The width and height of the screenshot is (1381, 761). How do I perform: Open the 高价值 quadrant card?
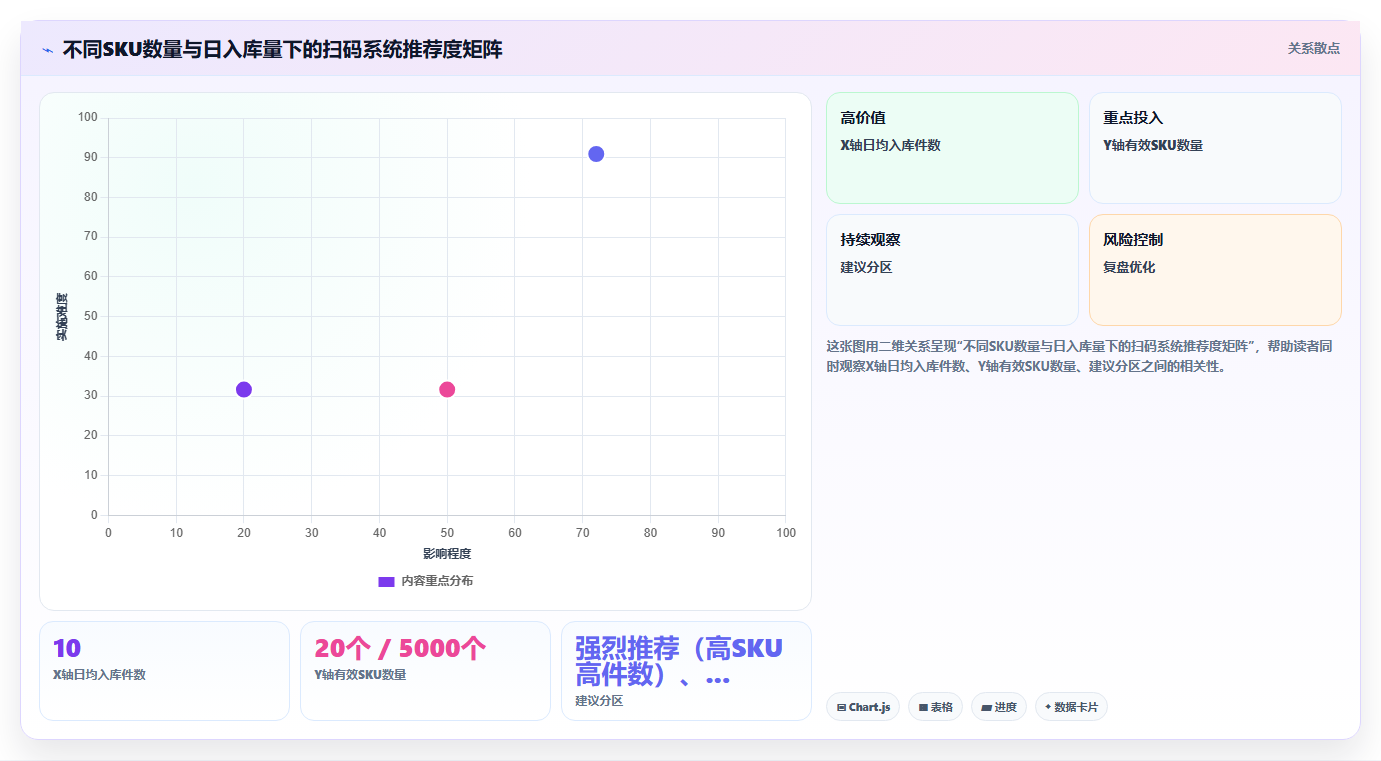[952, 148]
